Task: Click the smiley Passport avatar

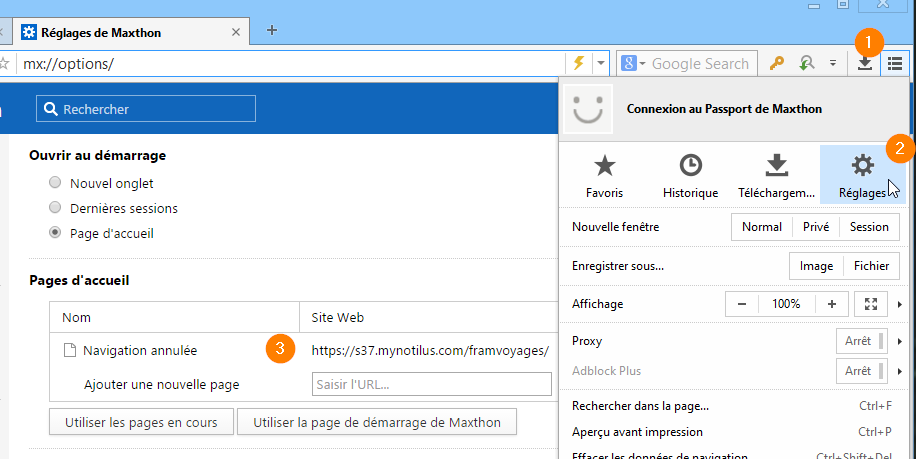Action: (x=588, y=109)
